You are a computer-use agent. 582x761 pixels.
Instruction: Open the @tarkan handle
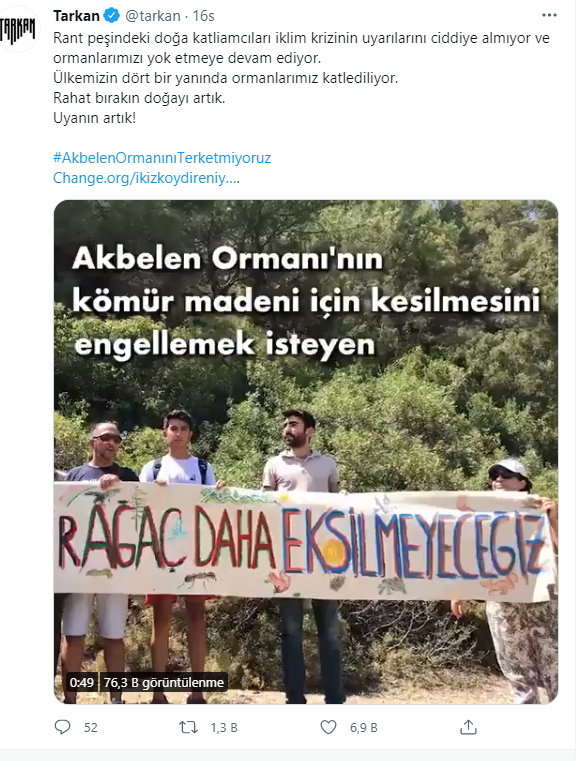point(153,16)
